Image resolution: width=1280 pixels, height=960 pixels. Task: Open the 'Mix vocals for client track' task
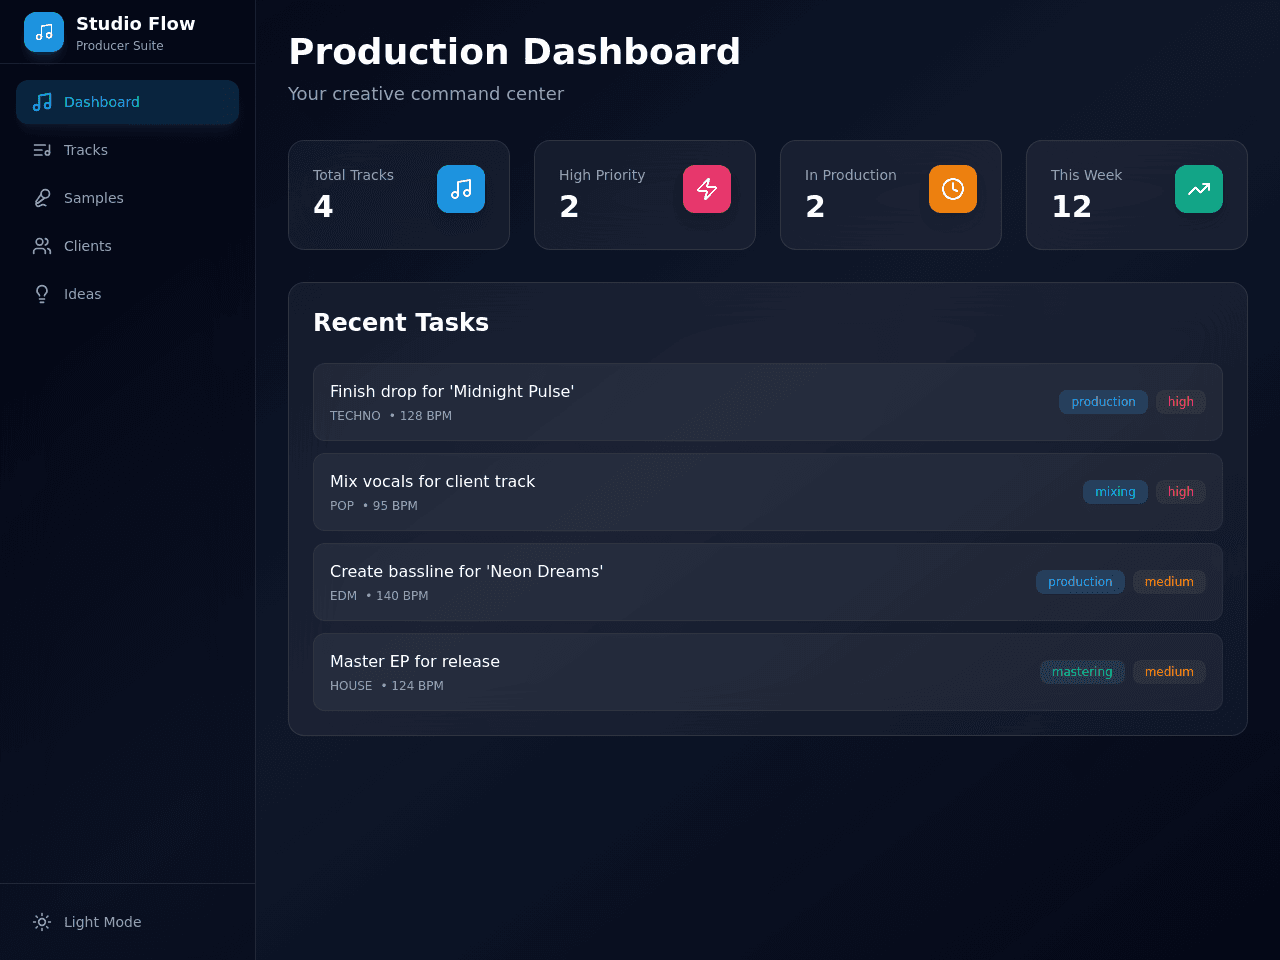point(768,492)
